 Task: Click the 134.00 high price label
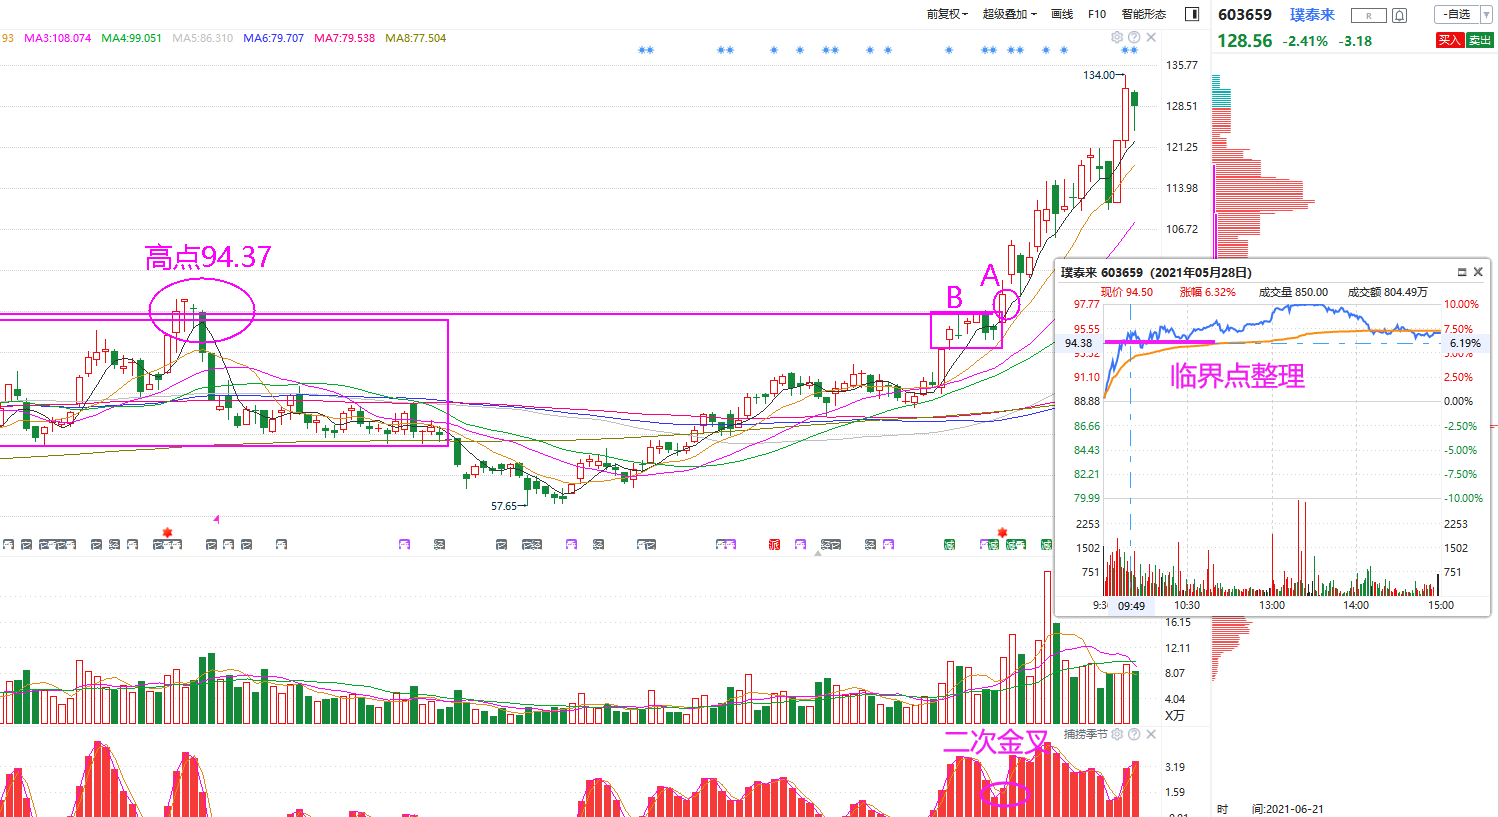1098,75
